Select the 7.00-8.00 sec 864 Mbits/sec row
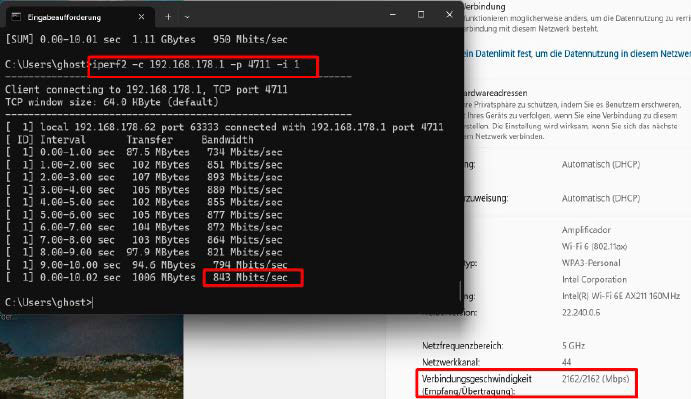 coord(144,240)
